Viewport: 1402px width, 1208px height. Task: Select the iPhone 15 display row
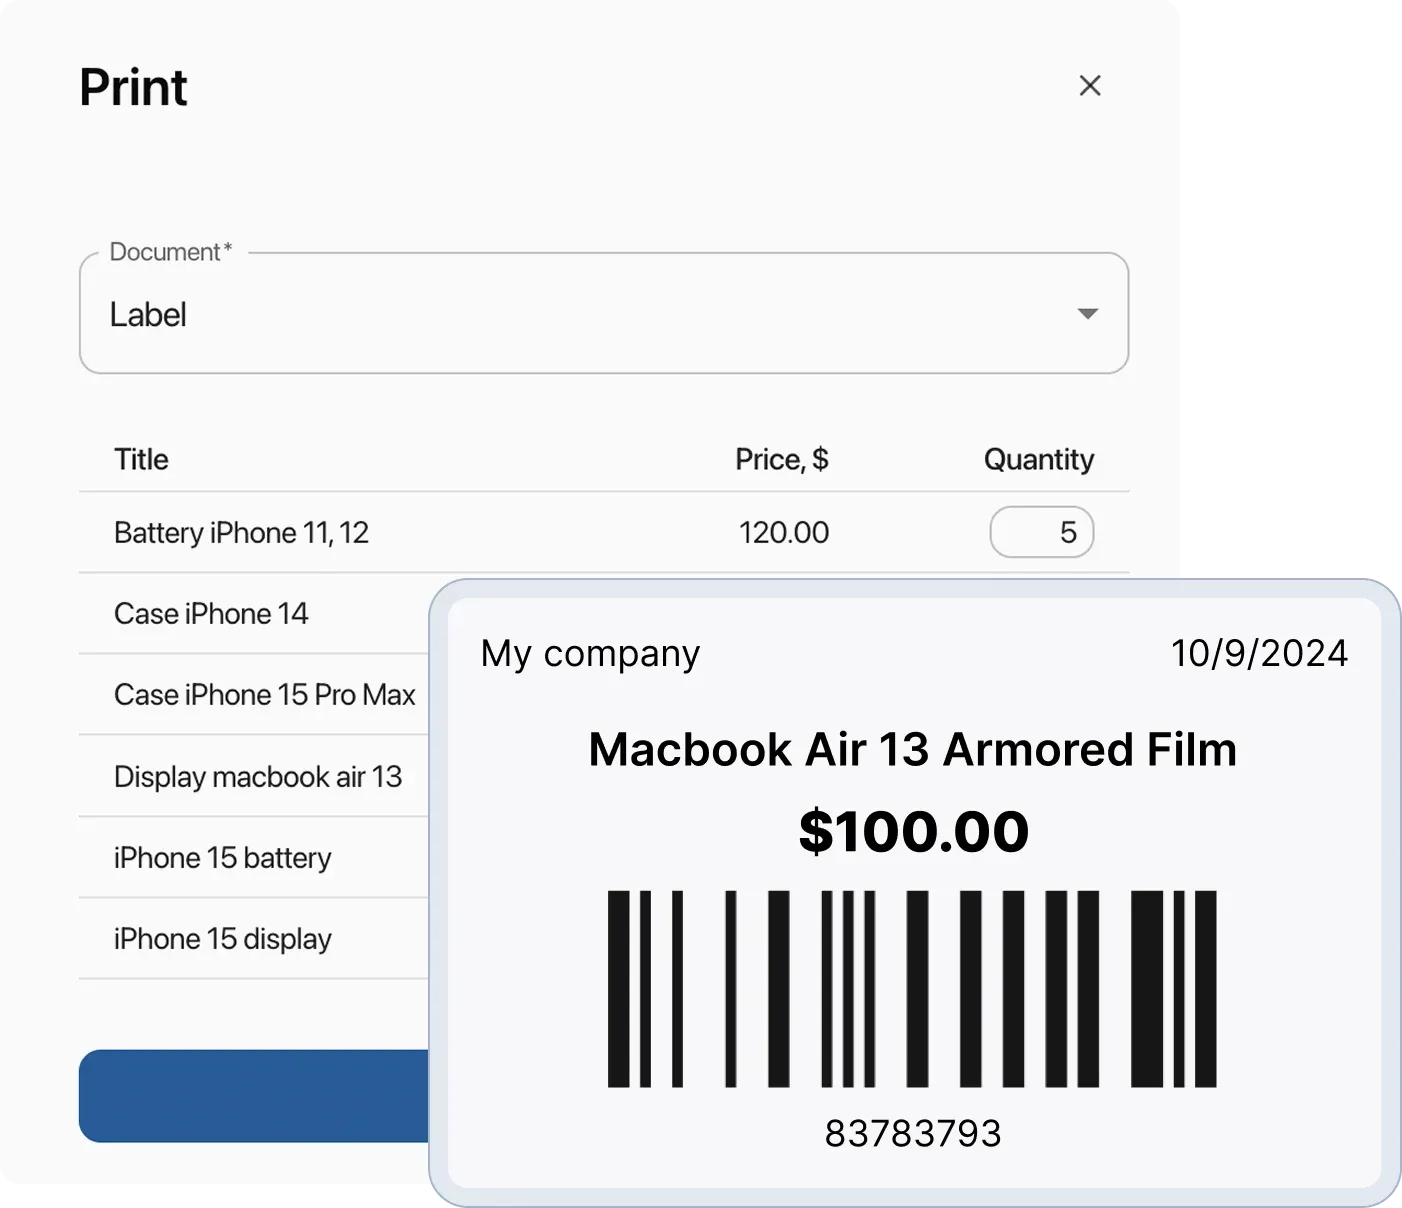pyautogui.click(x=222, y=938)
